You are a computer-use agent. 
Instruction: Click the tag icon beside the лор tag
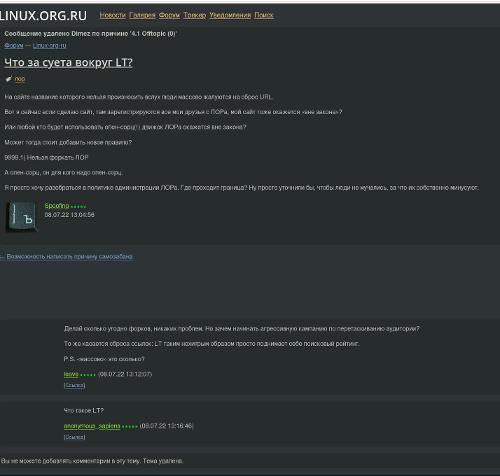pyautogui.click(x=9, y=79)
